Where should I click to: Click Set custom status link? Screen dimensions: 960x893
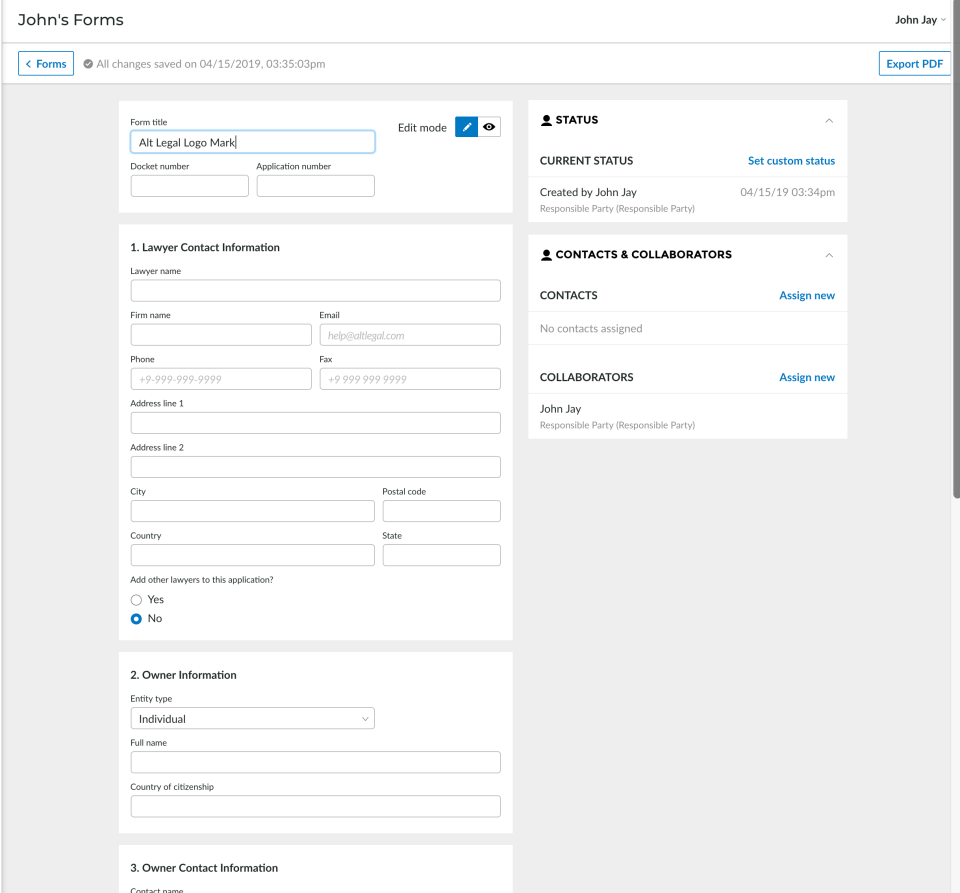(791, 161)
